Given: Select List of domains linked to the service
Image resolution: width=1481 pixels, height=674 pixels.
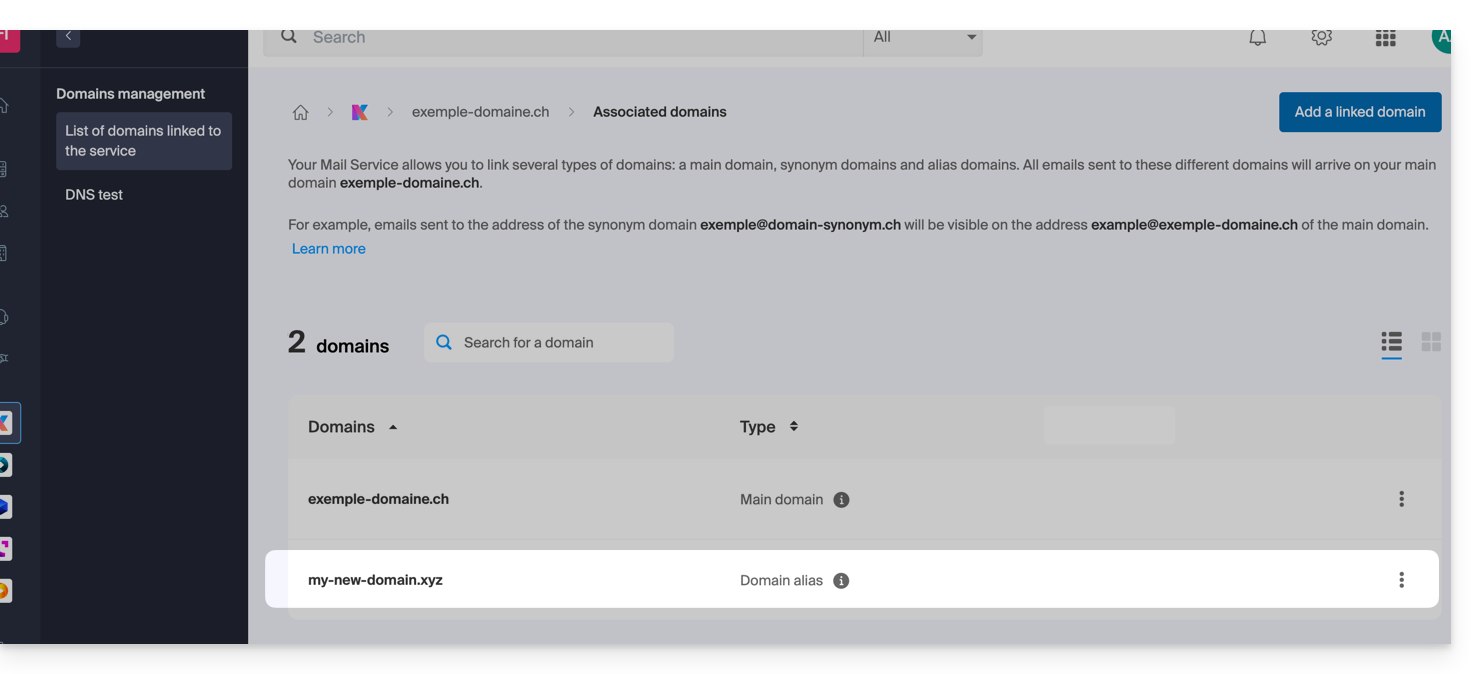Looking at the screenshot, I should coord(143,141).
